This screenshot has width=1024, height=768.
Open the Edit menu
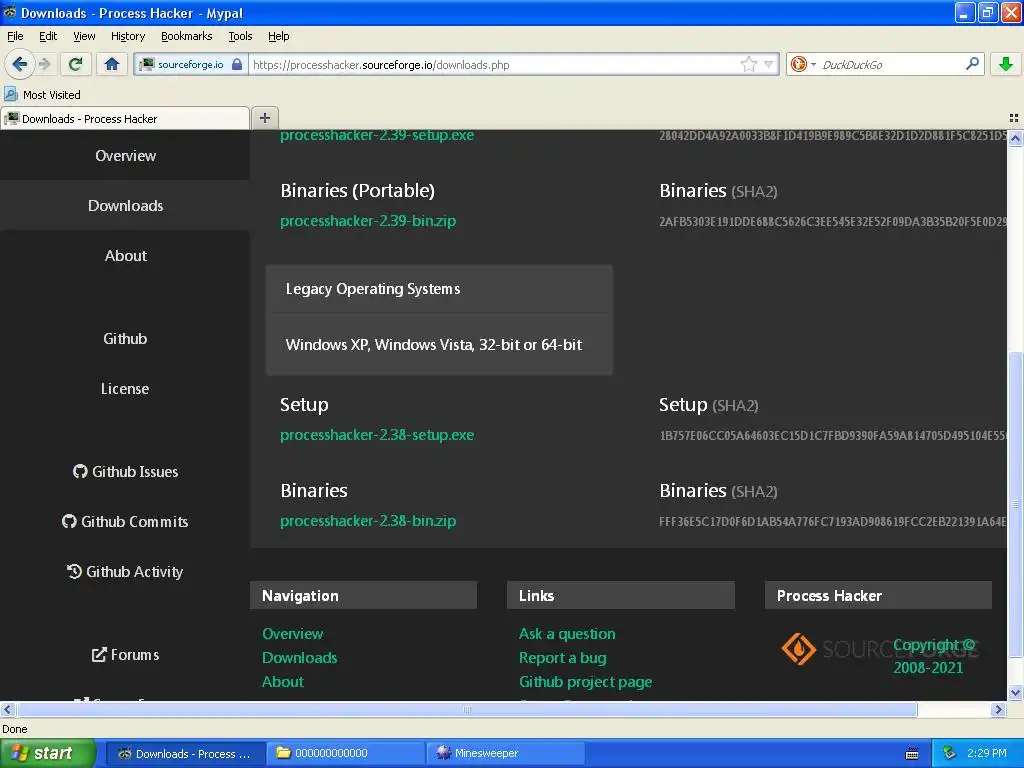point(48,36)
